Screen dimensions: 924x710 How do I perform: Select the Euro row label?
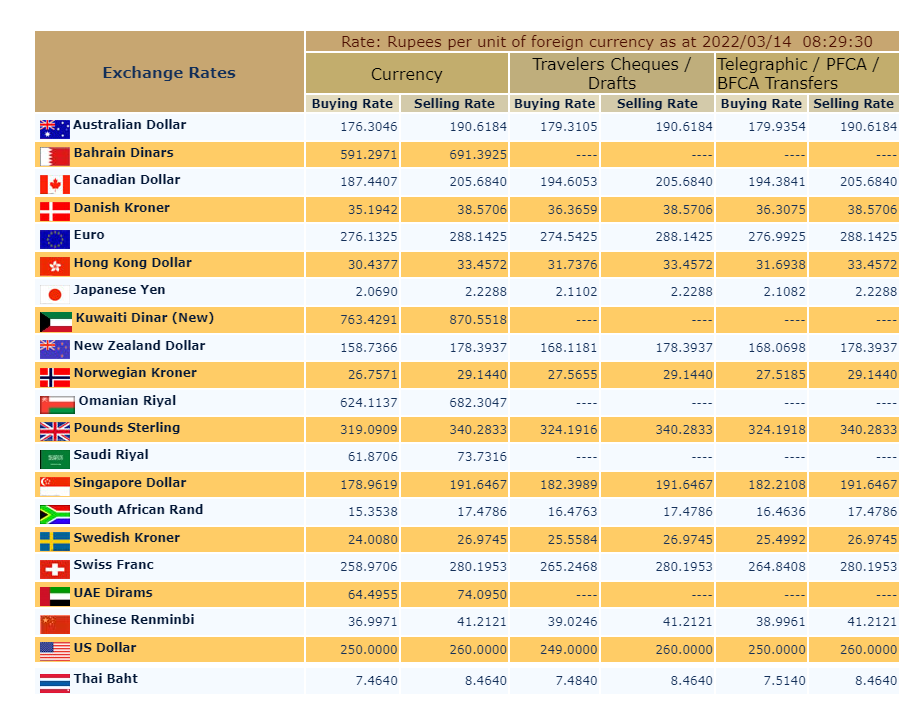tap(89, 235)
